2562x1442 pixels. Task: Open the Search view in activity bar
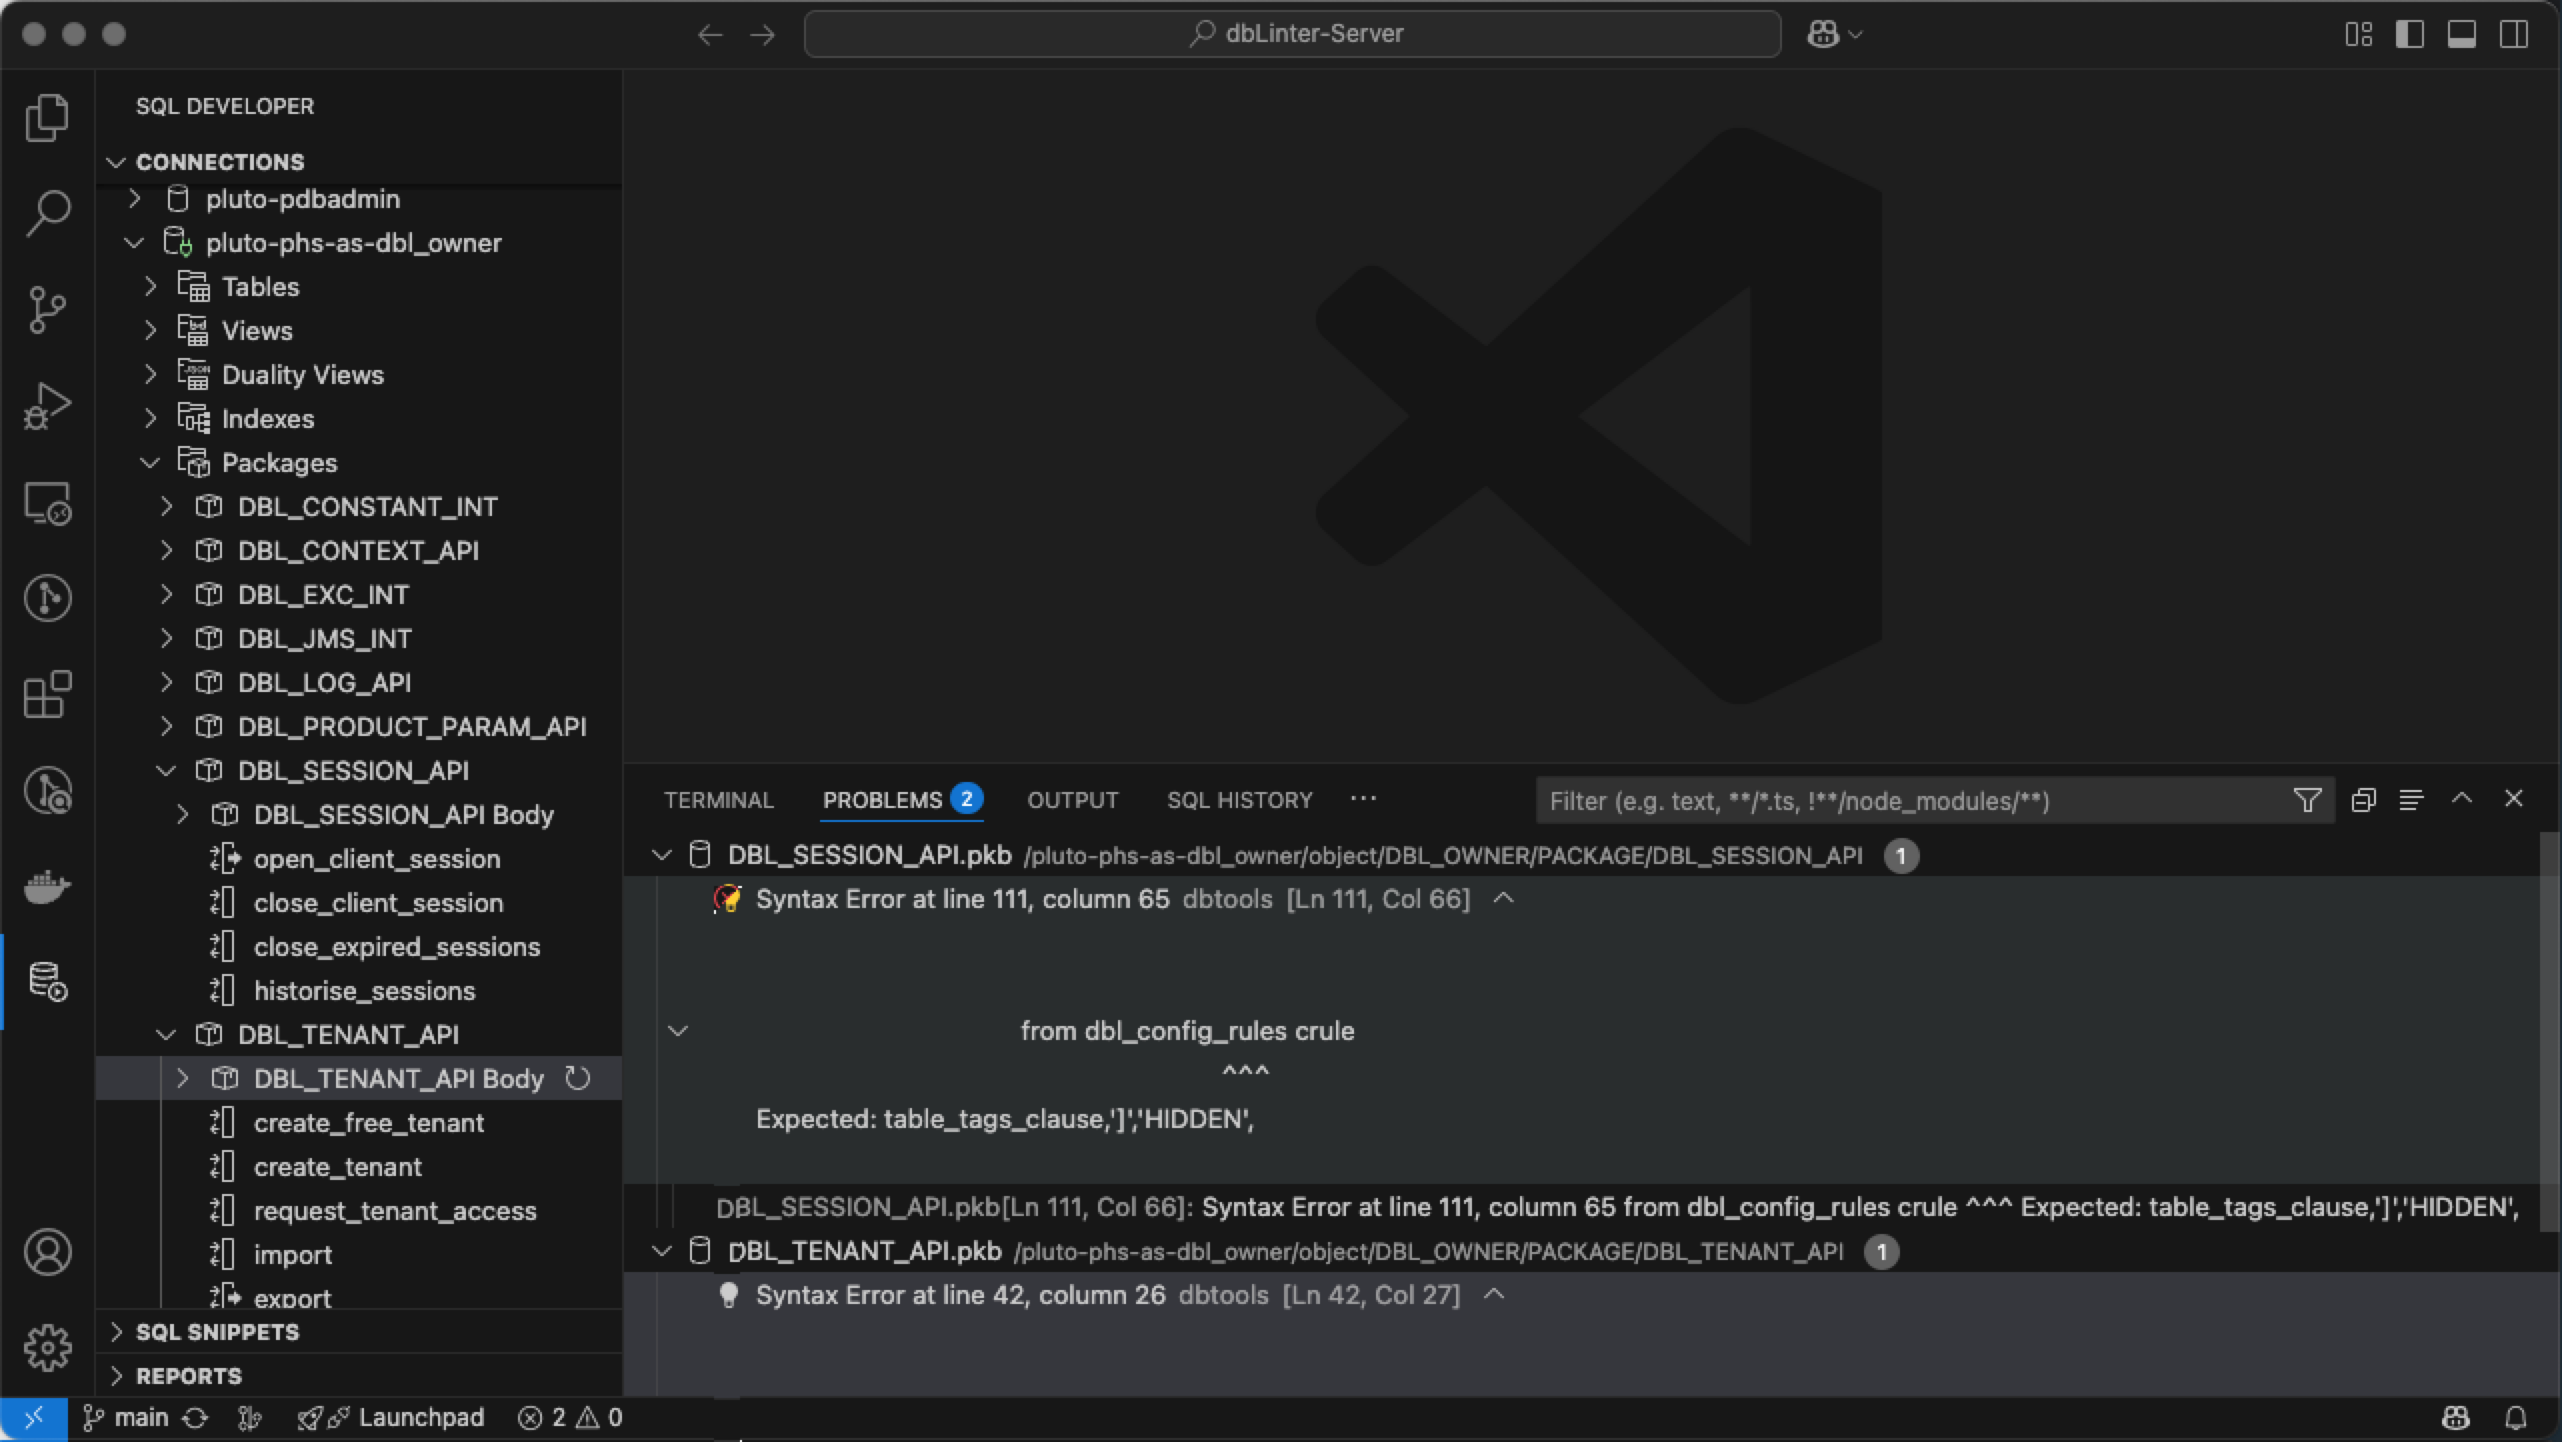(47, 214)
